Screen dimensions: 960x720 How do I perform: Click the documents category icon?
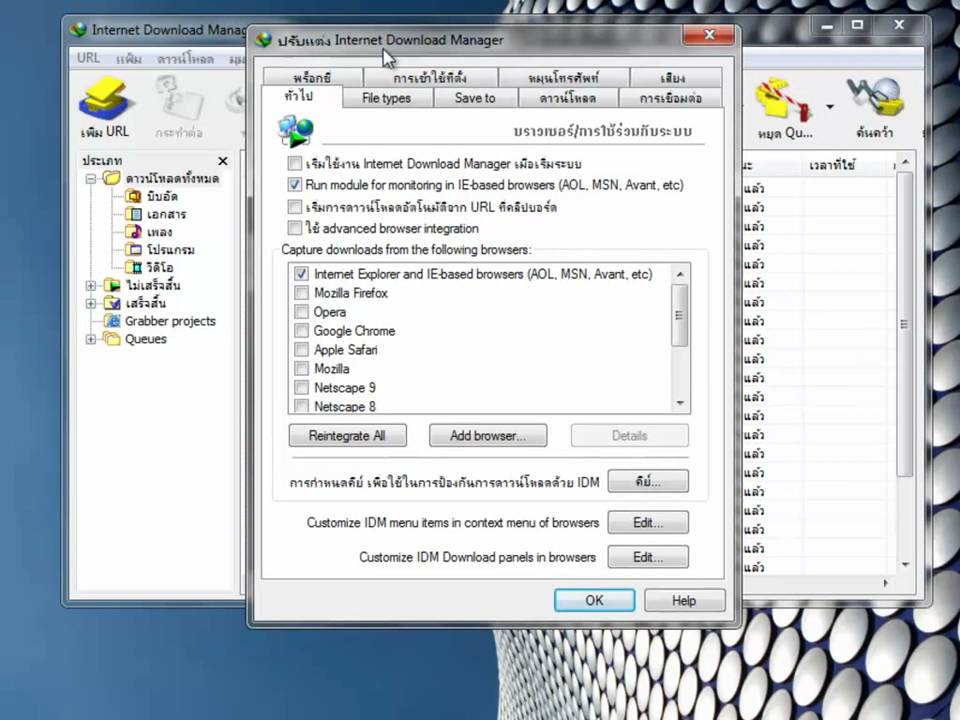[x=133, y=214]
